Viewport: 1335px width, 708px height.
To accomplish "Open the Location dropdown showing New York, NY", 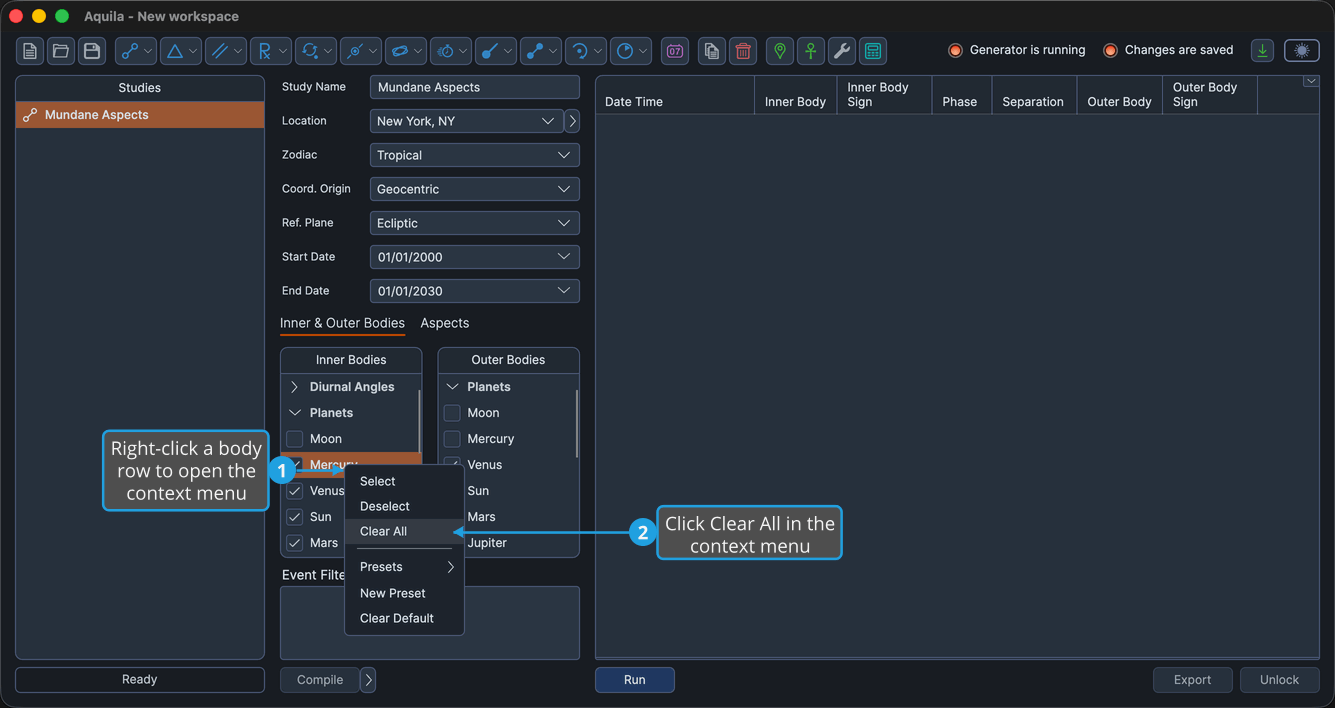I will 466,121.
